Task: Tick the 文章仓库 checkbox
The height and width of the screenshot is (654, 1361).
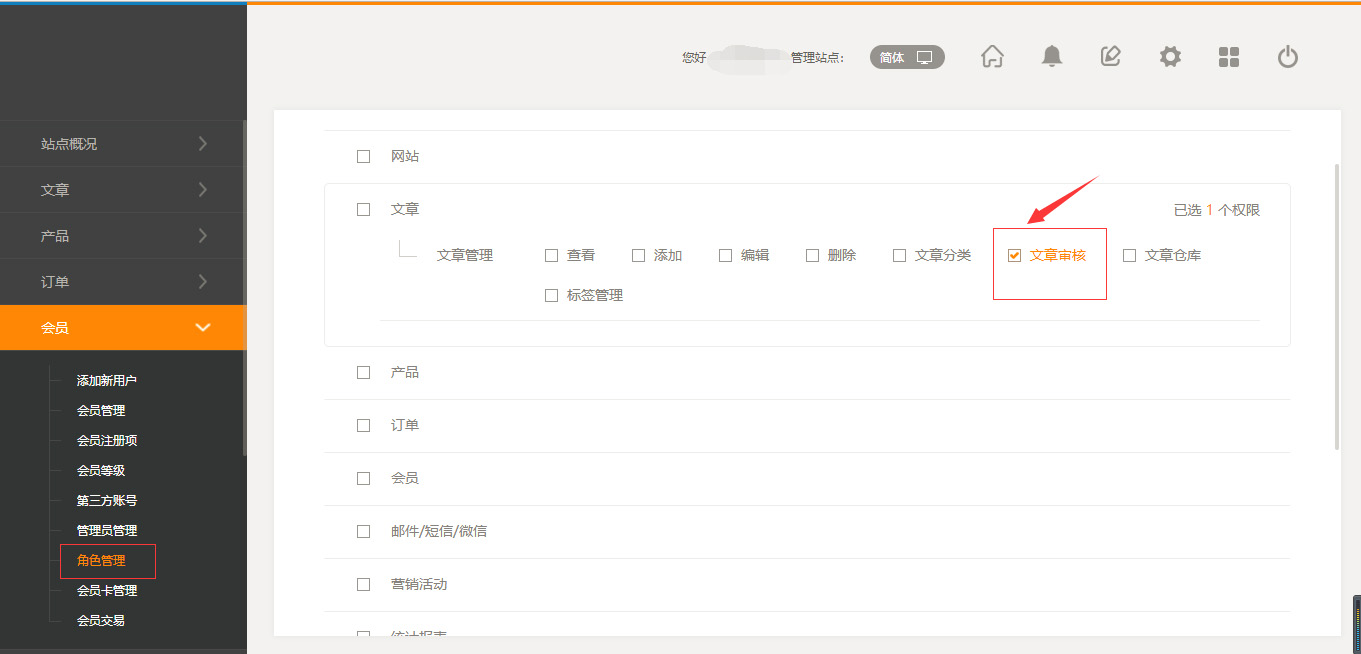Action: [1130, 256]
